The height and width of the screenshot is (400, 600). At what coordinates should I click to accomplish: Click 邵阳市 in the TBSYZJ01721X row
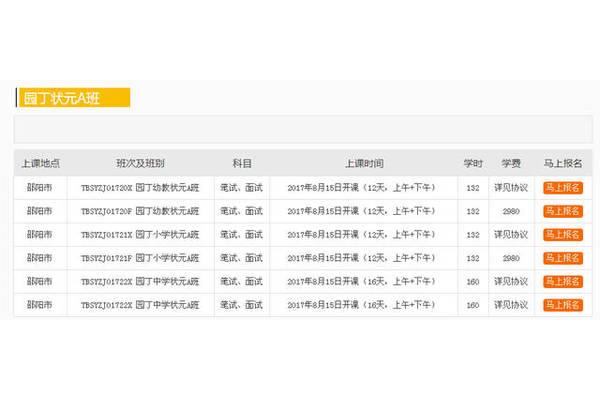39,235
